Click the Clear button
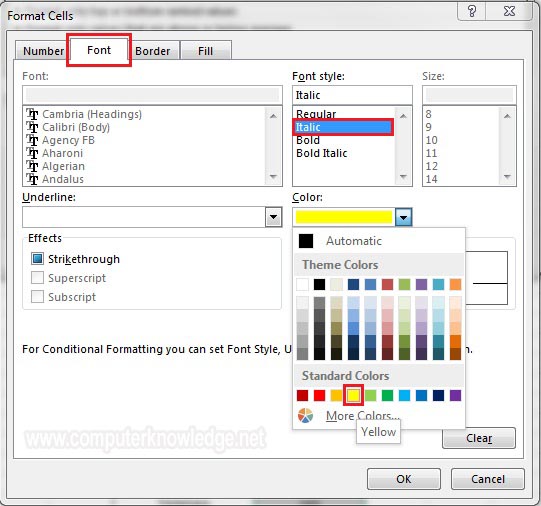The width and height of the screenshot is (541, 506). pos(479,438)
